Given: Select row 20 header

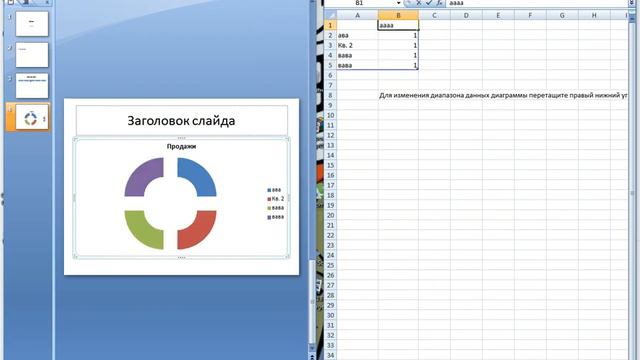Looking at the screenshot, I should click(330, 215).
